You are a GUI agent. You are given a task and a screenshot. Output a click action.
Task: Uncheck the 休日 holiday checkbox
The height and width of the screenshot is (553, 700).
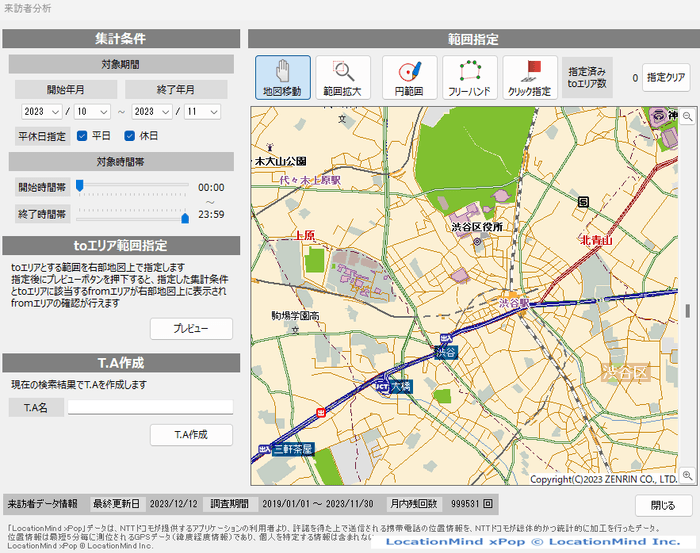point(129,136)
